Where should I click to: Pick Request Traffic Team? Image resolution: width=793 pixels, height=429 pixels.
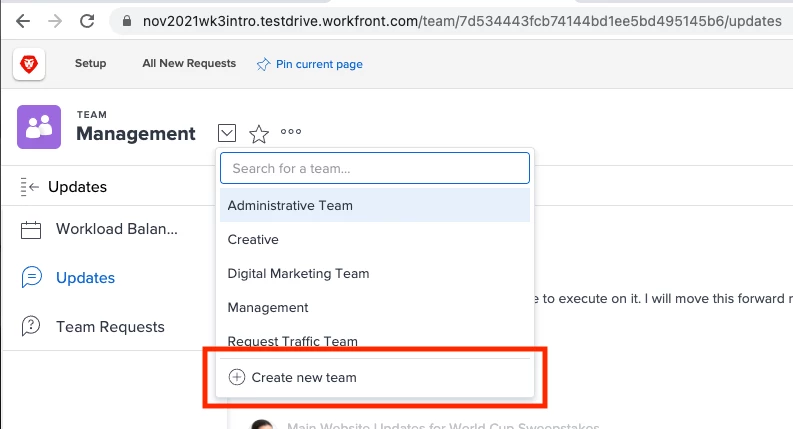(x=375, y=340)
